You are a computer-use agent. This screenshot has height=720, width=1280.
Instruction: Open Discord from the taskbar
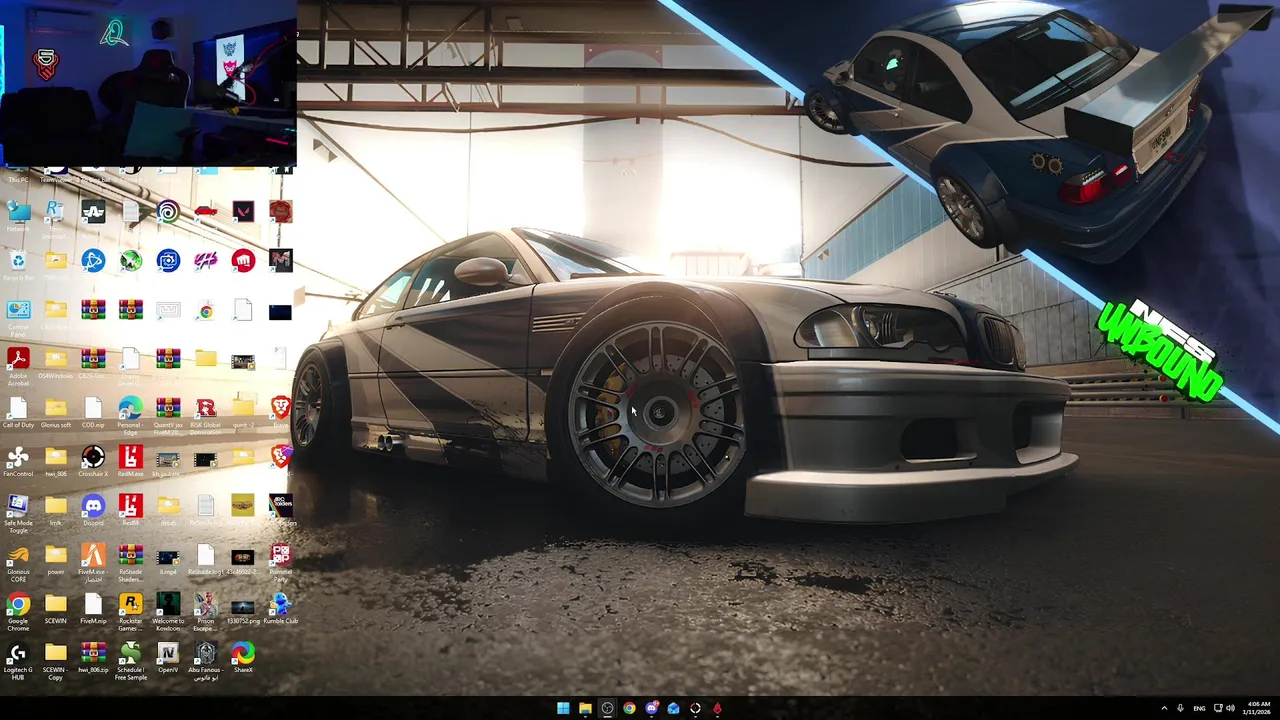(651, 708)
